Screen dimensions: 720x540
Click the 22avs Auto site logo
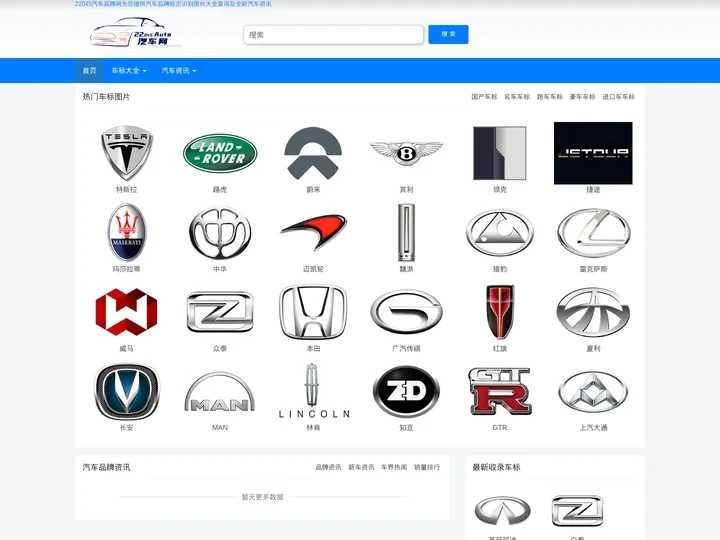(x=135, y=33)
